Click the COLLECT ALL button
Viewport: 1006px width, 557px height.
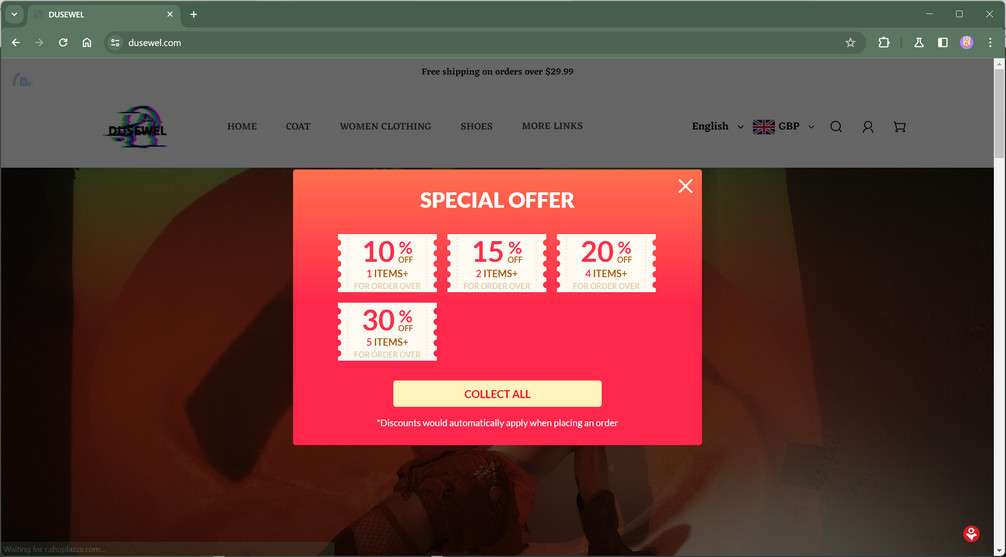(x=497, y=393)
